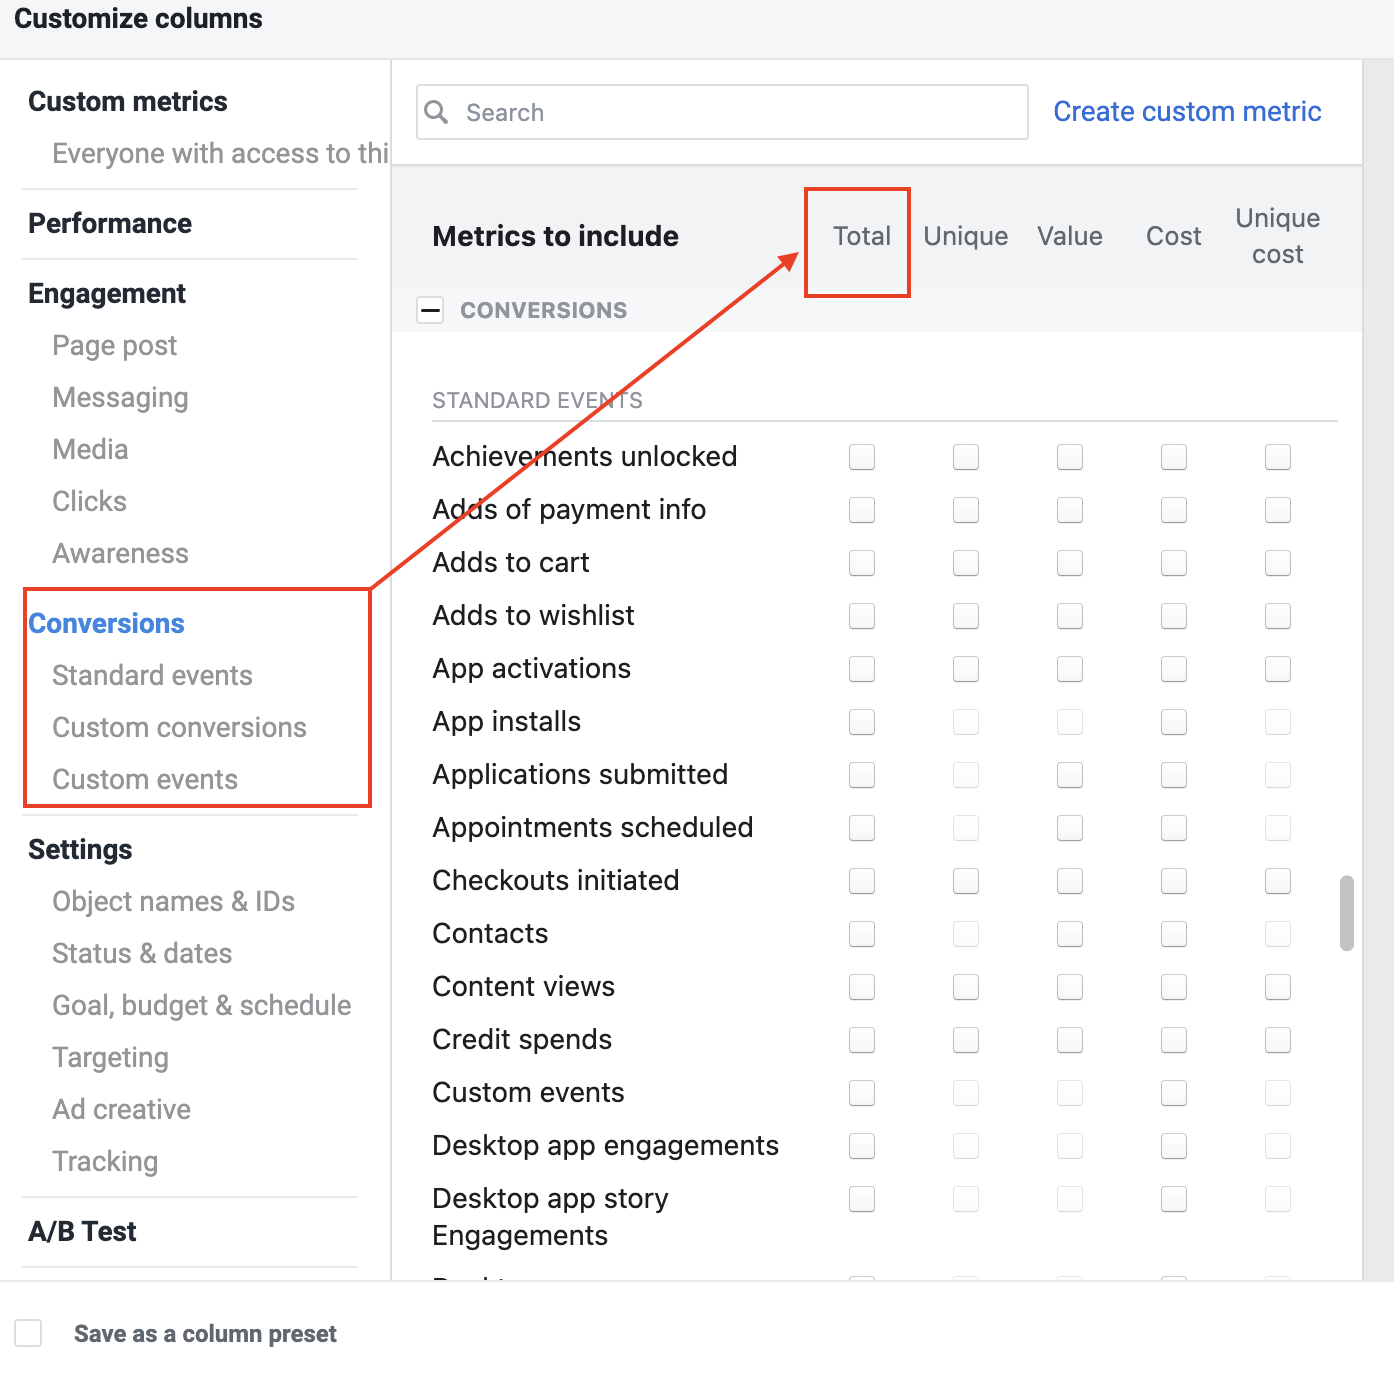This screenshot has width=1394, height=1384.
Task: Click the search magnifier icon
Action: pyautogui.click(x=436, y=112)
